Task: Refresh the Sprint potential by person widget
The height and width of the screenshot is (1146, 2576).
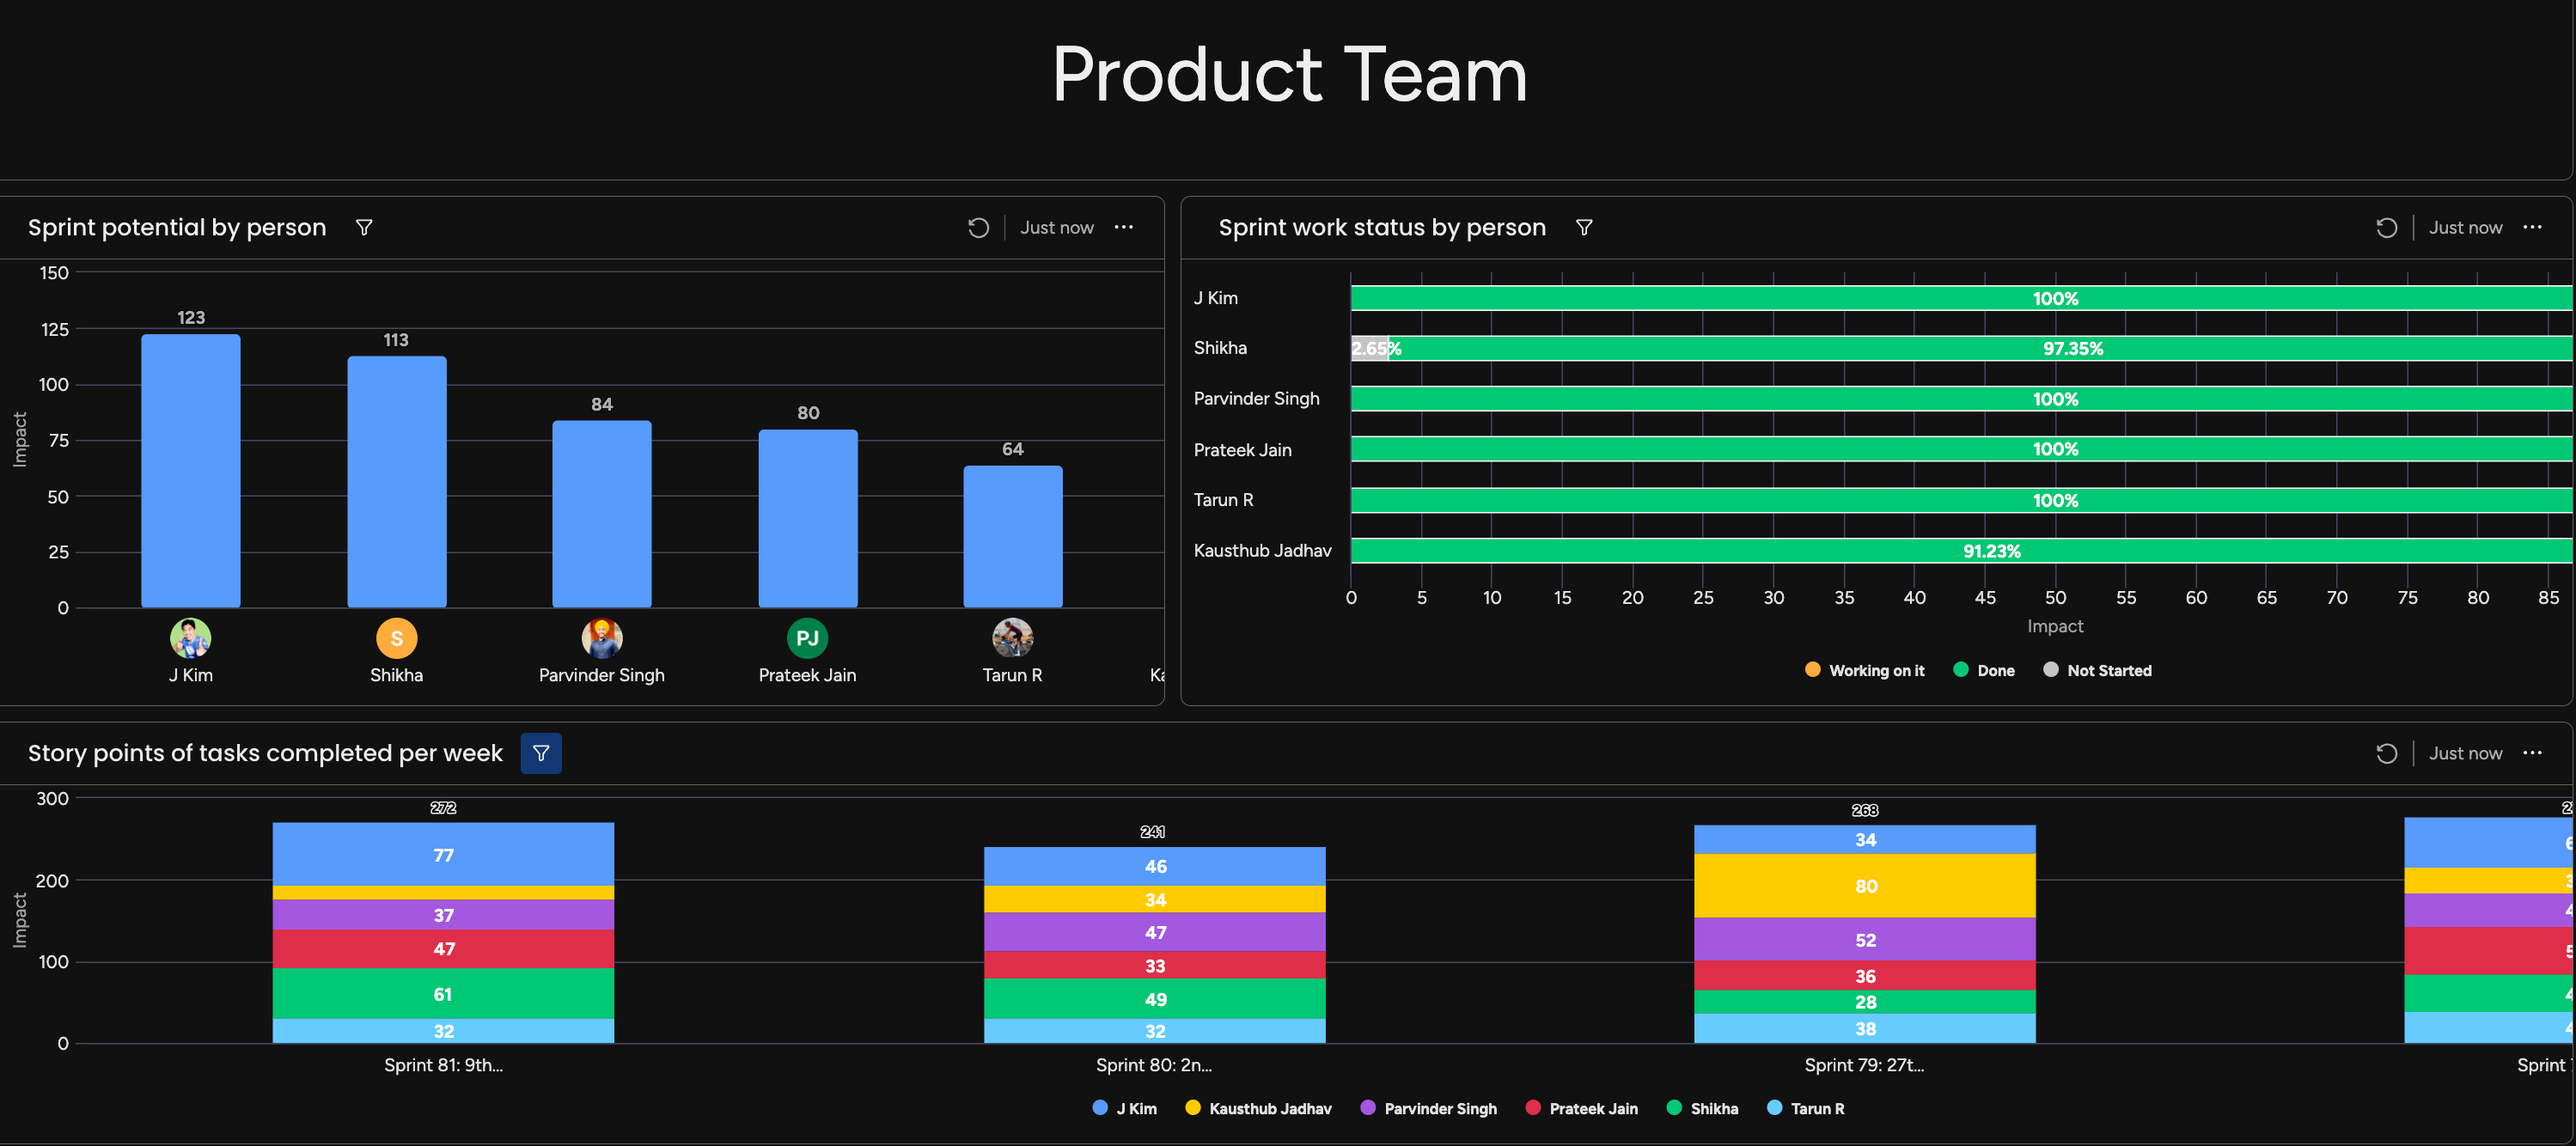Action: 978,228
